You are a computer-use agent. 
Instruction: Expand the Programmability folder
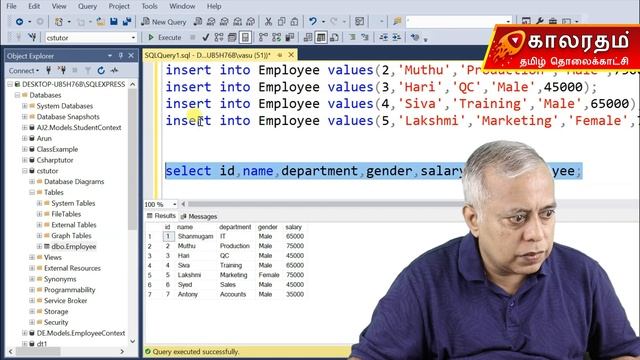[x=32, y=290]
